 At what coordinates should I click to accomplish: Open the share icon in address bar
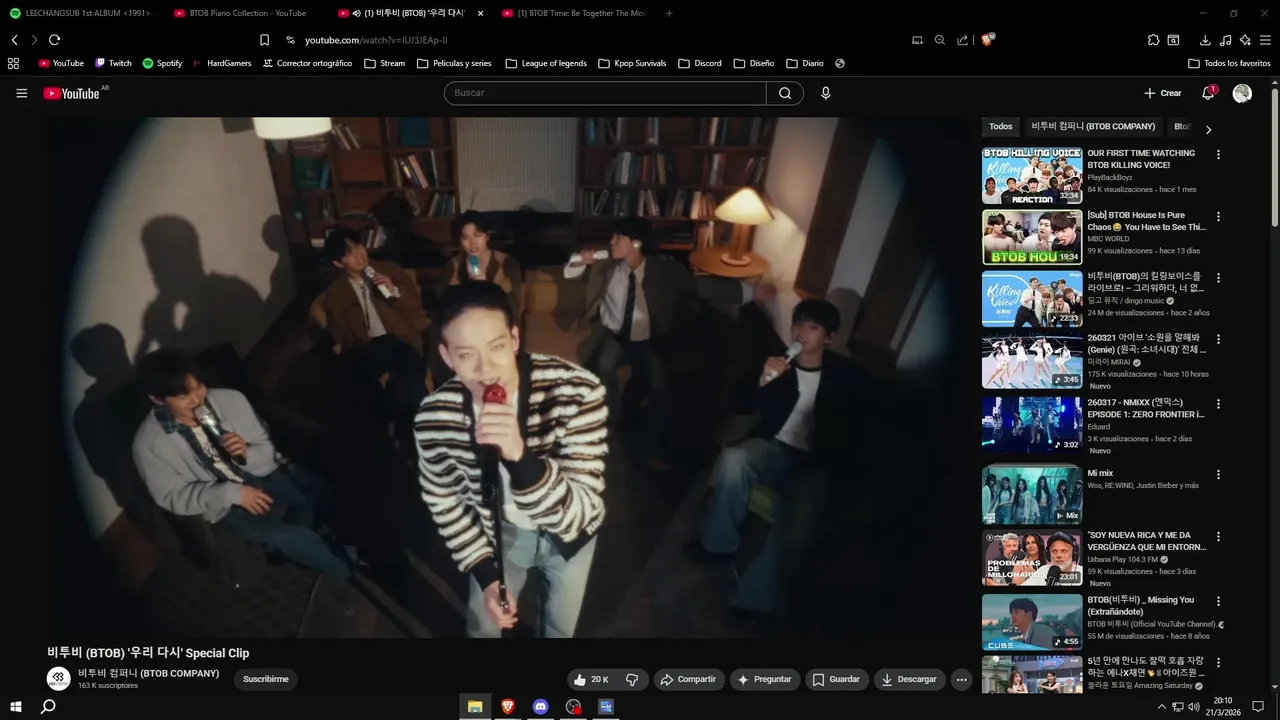(962, 40)
